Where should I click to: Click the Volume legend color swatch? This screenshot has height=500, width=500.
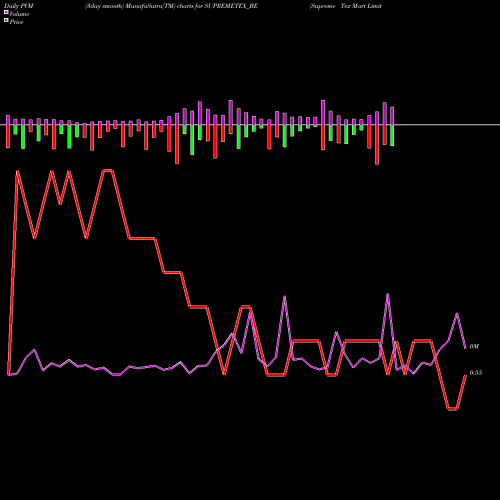pyautogui.click(x=6, y=13)
